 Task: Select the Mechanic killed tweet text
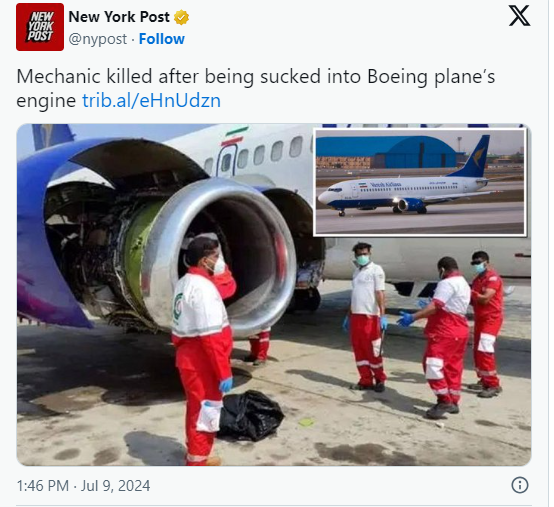[255, 88]
